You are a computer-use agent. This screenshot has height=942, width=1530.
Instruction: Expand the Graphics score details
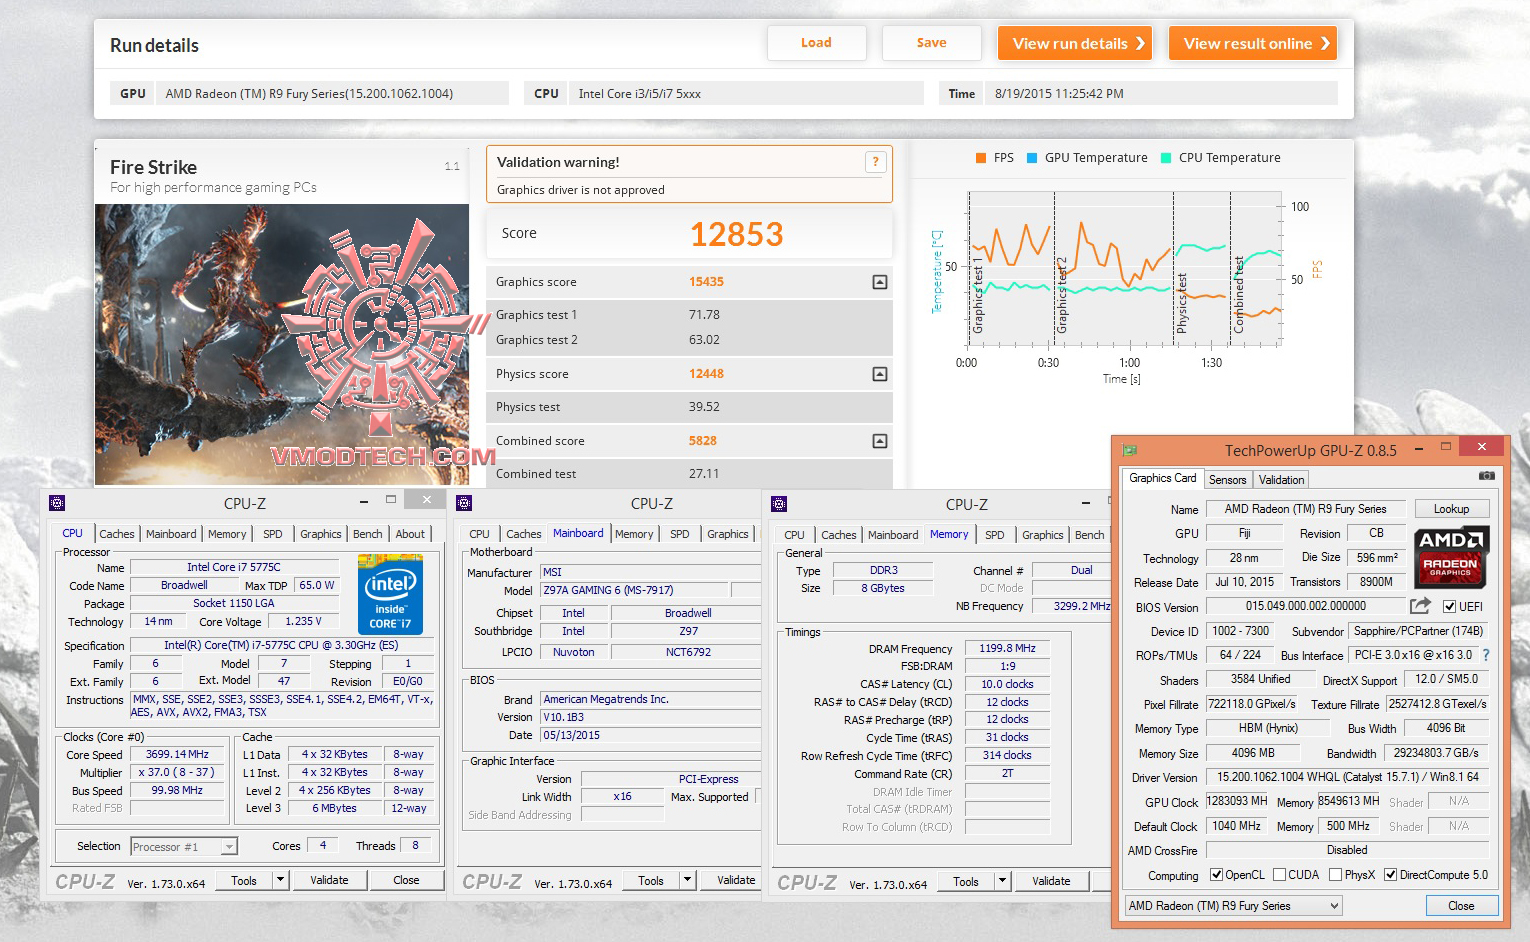click(880, 282)
